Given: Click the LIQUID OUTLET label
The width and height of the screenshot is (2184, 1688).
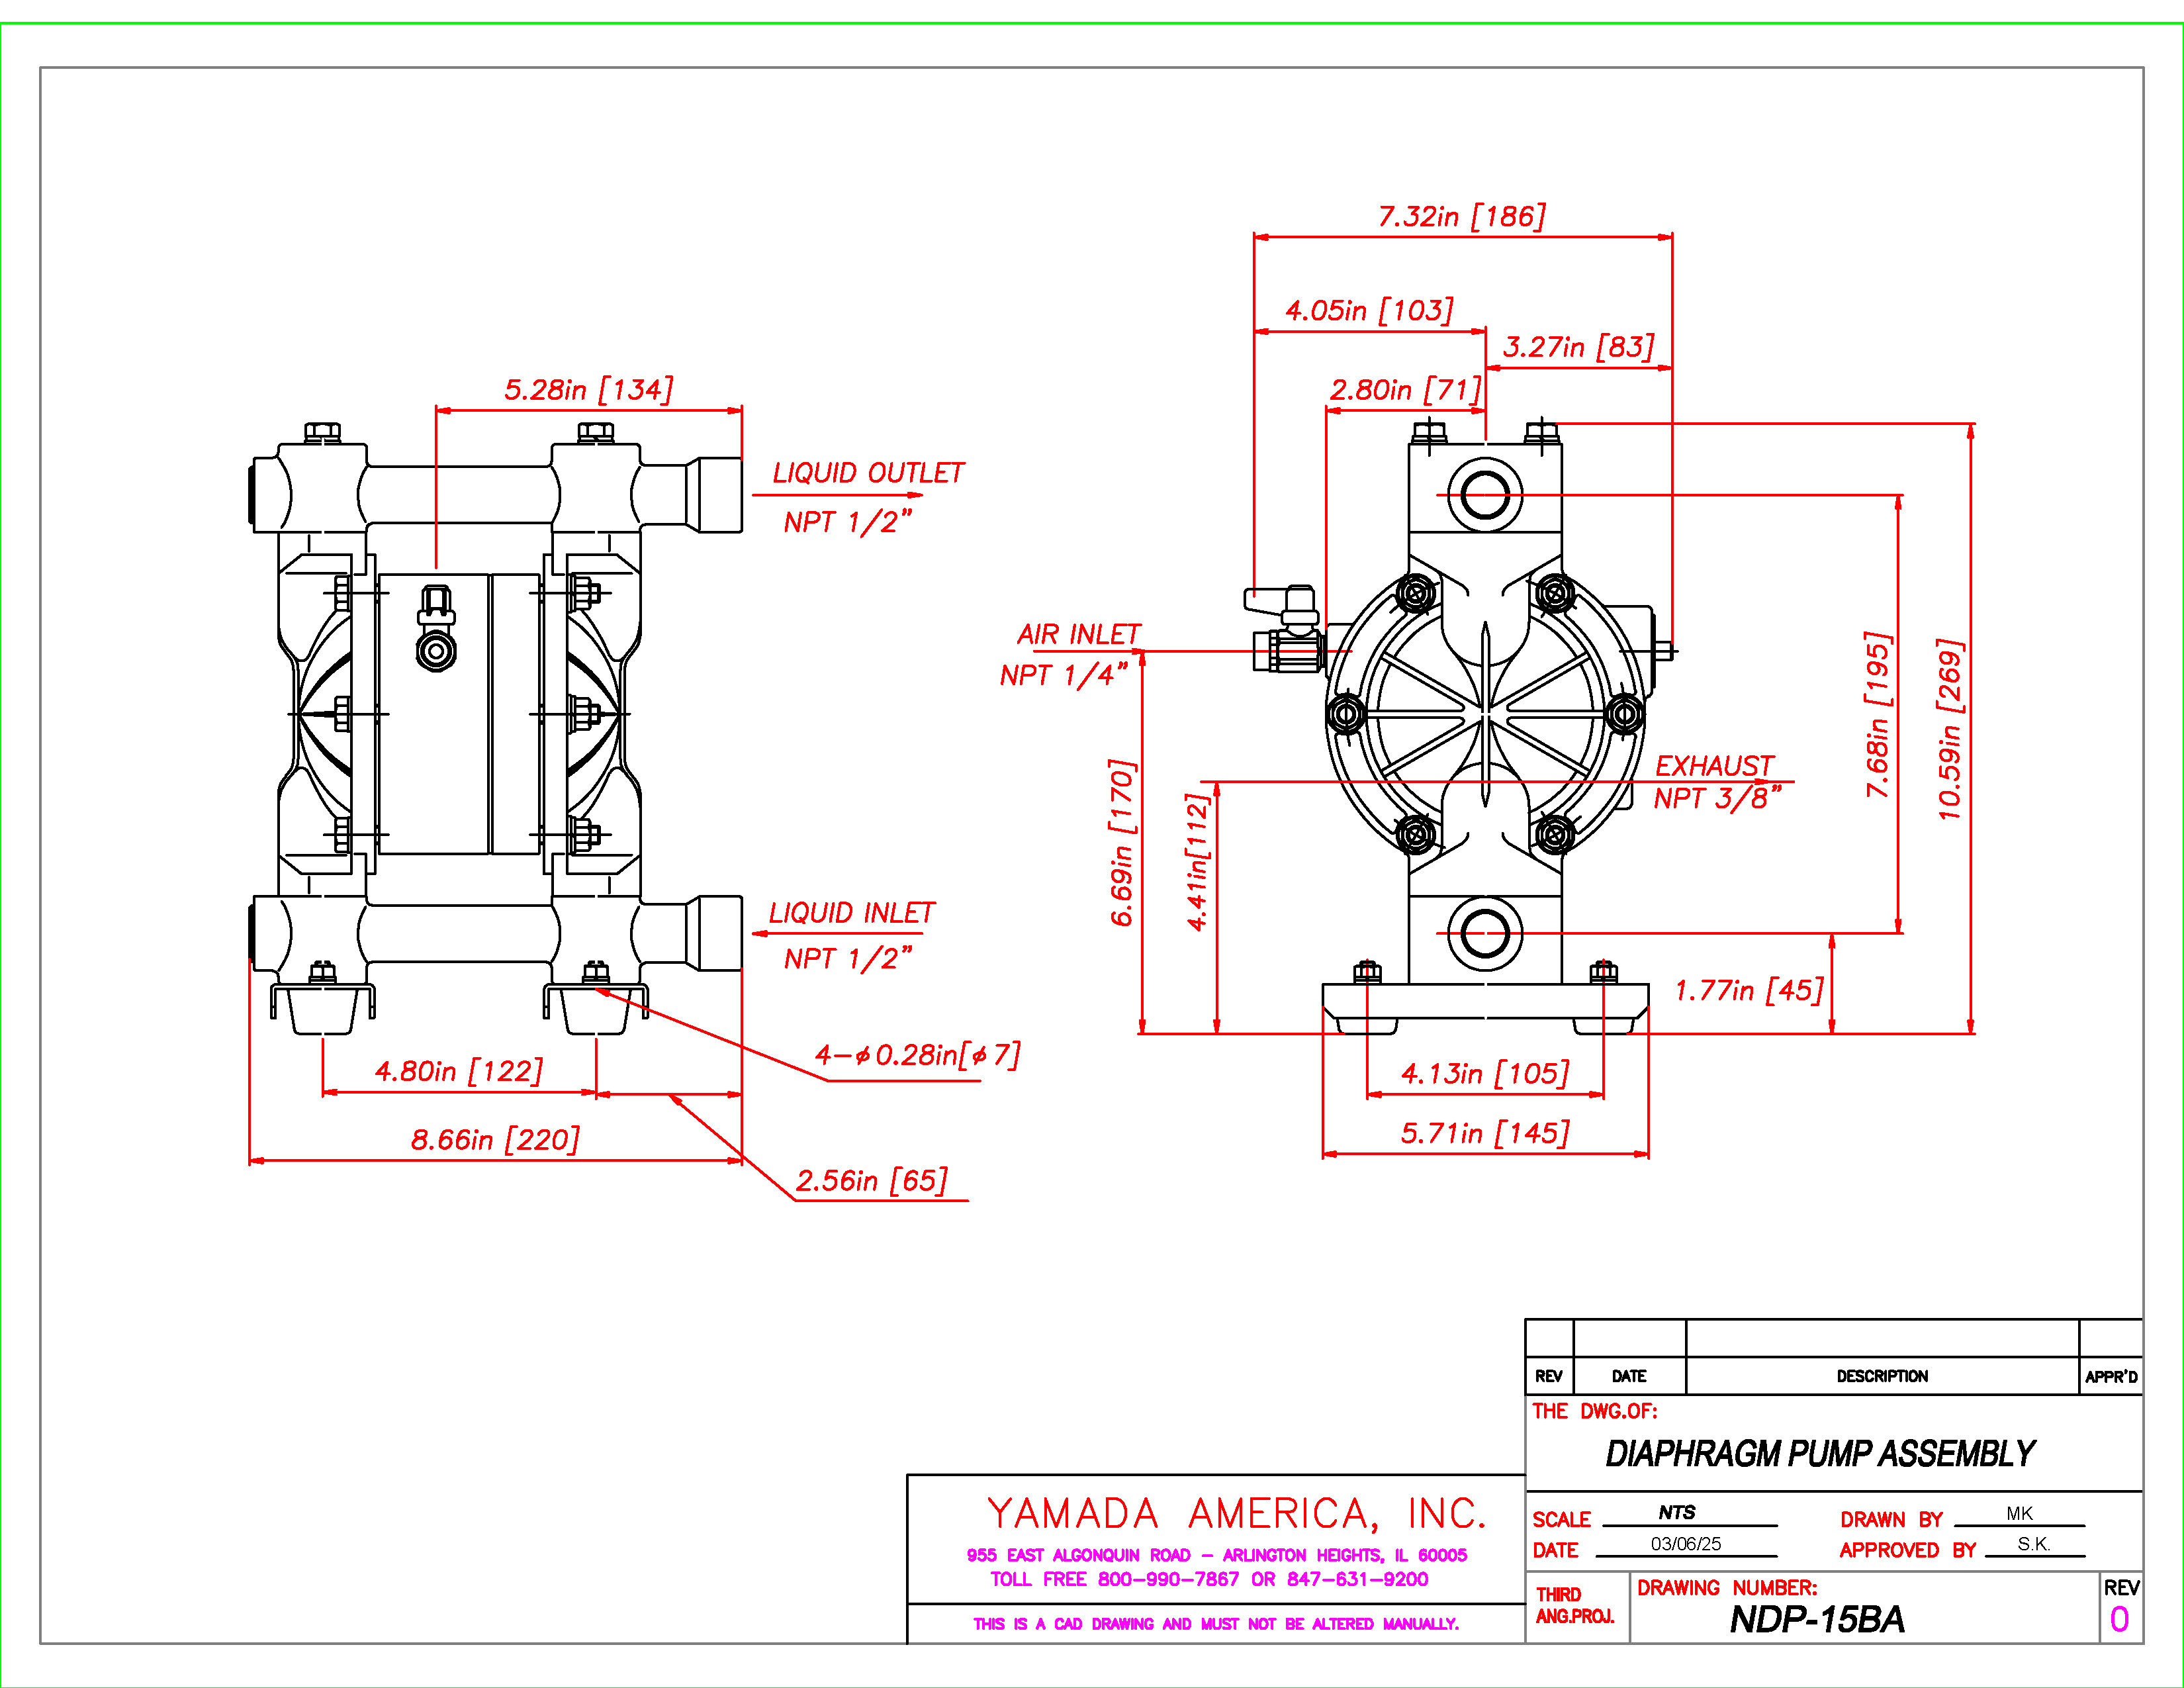Looking at the screenshot, I should (867, 473).
